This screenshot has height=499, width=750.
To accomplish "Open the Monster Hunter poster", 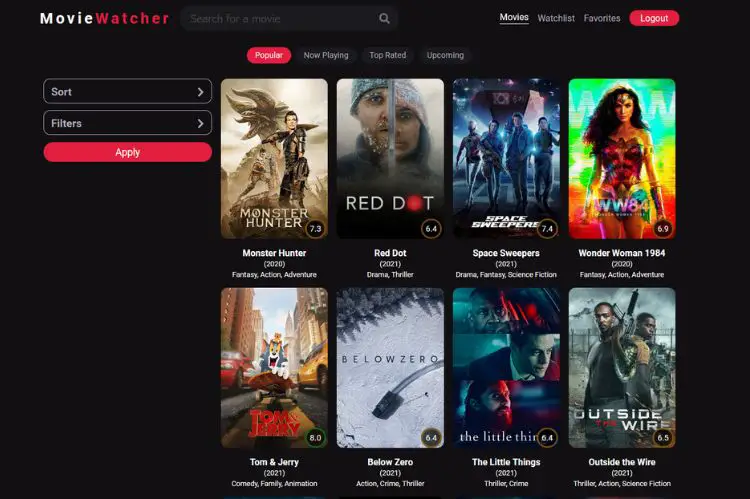I will pyautogui.click(x=274, y=158).
